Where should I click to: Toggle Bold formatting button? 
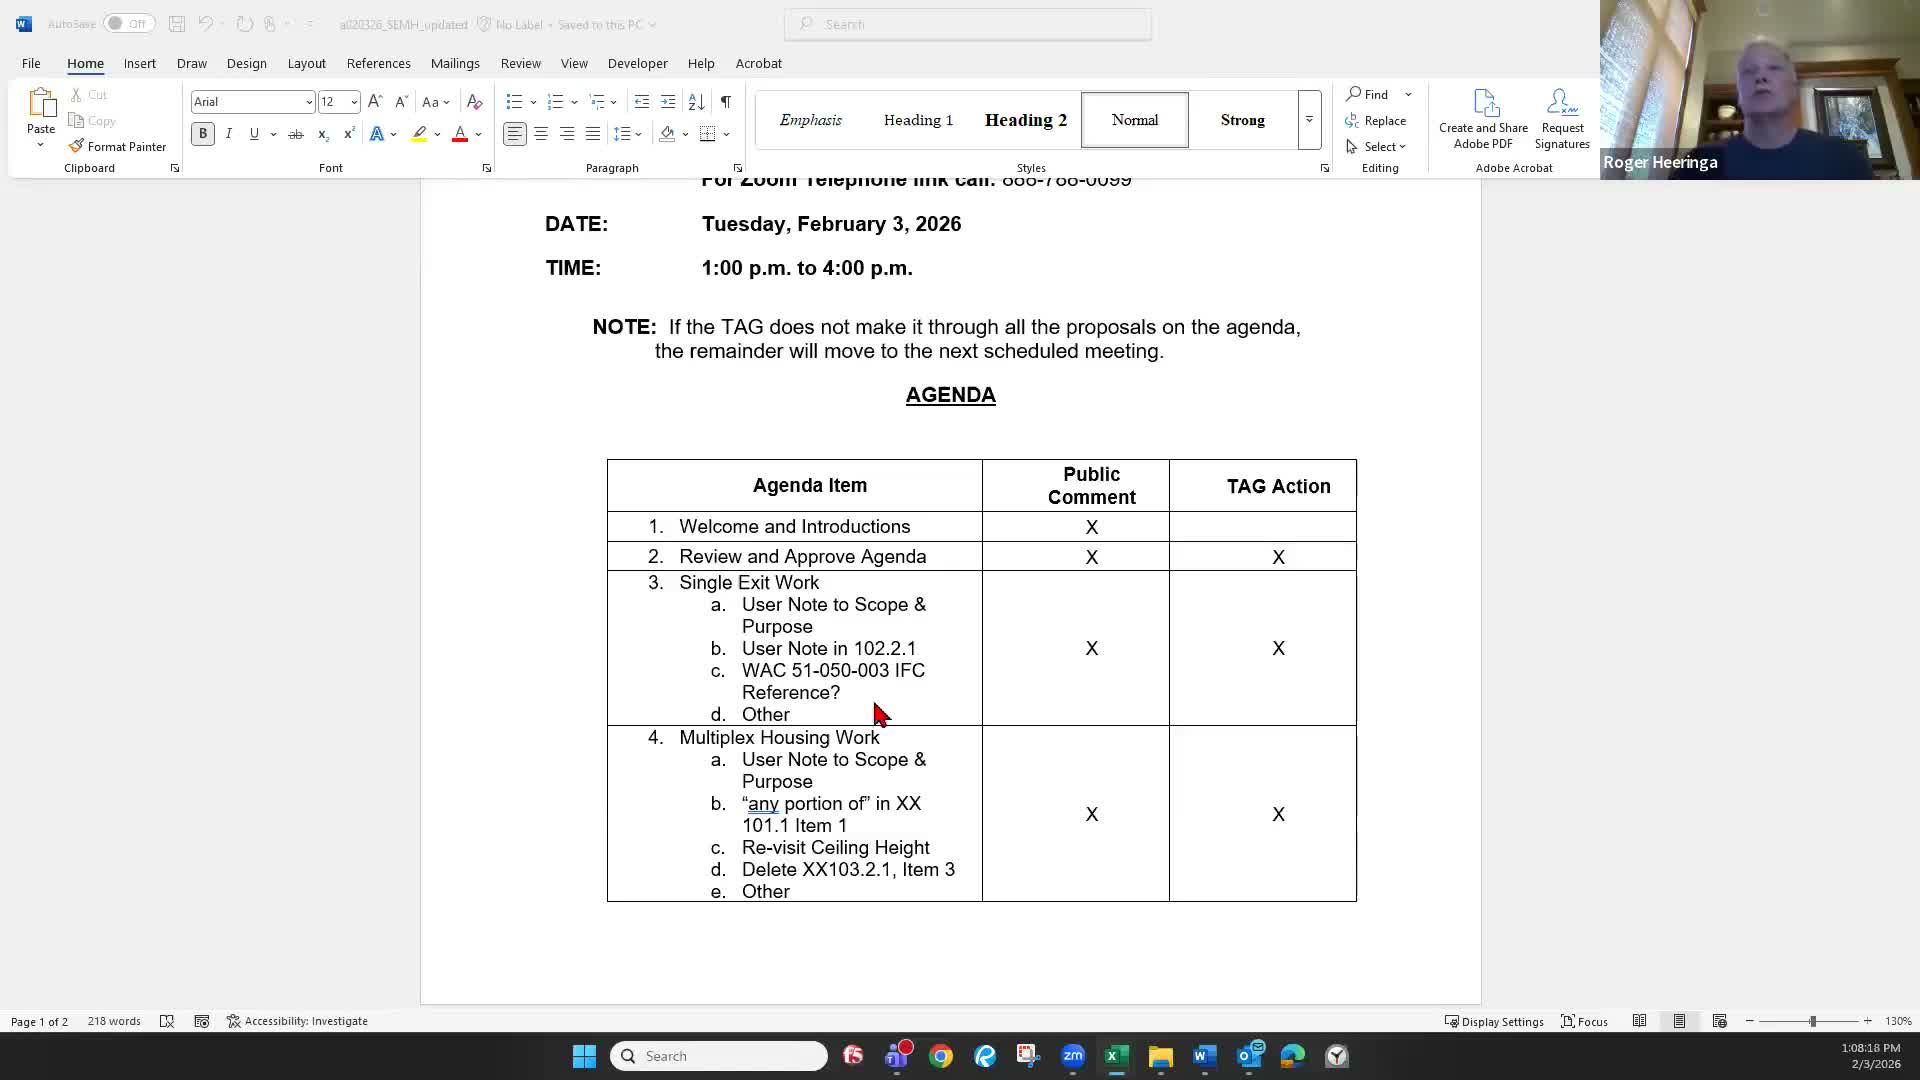coord(203,134)
